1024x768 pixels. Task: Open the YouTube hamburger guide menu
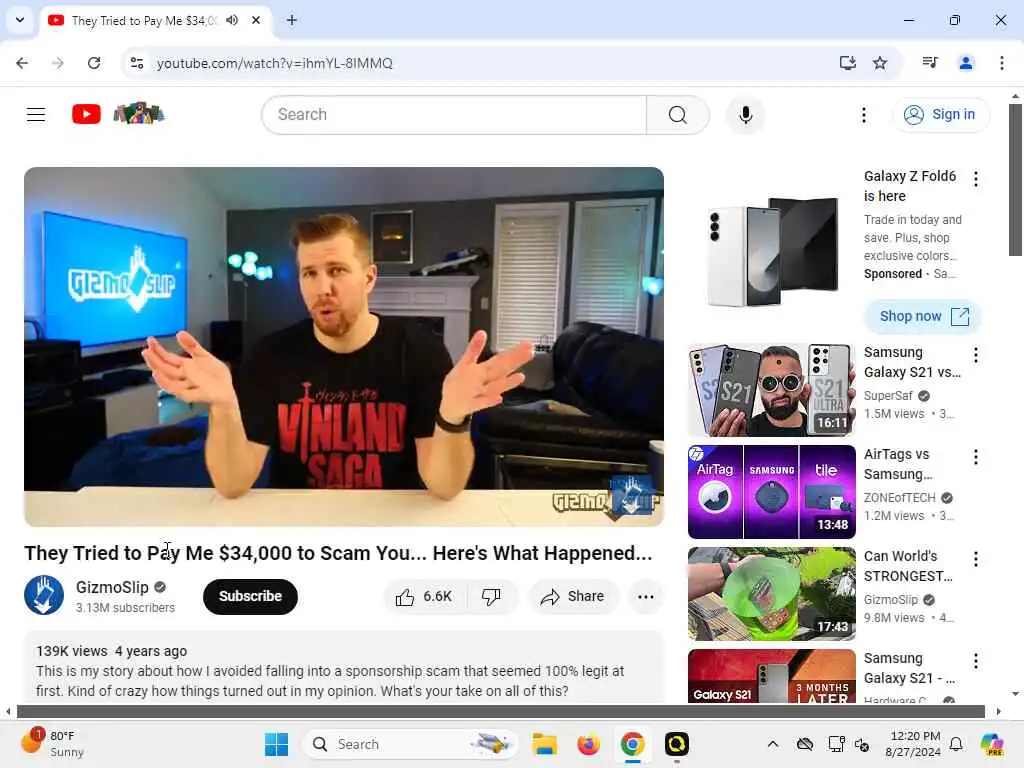click(x=36, y=115)
